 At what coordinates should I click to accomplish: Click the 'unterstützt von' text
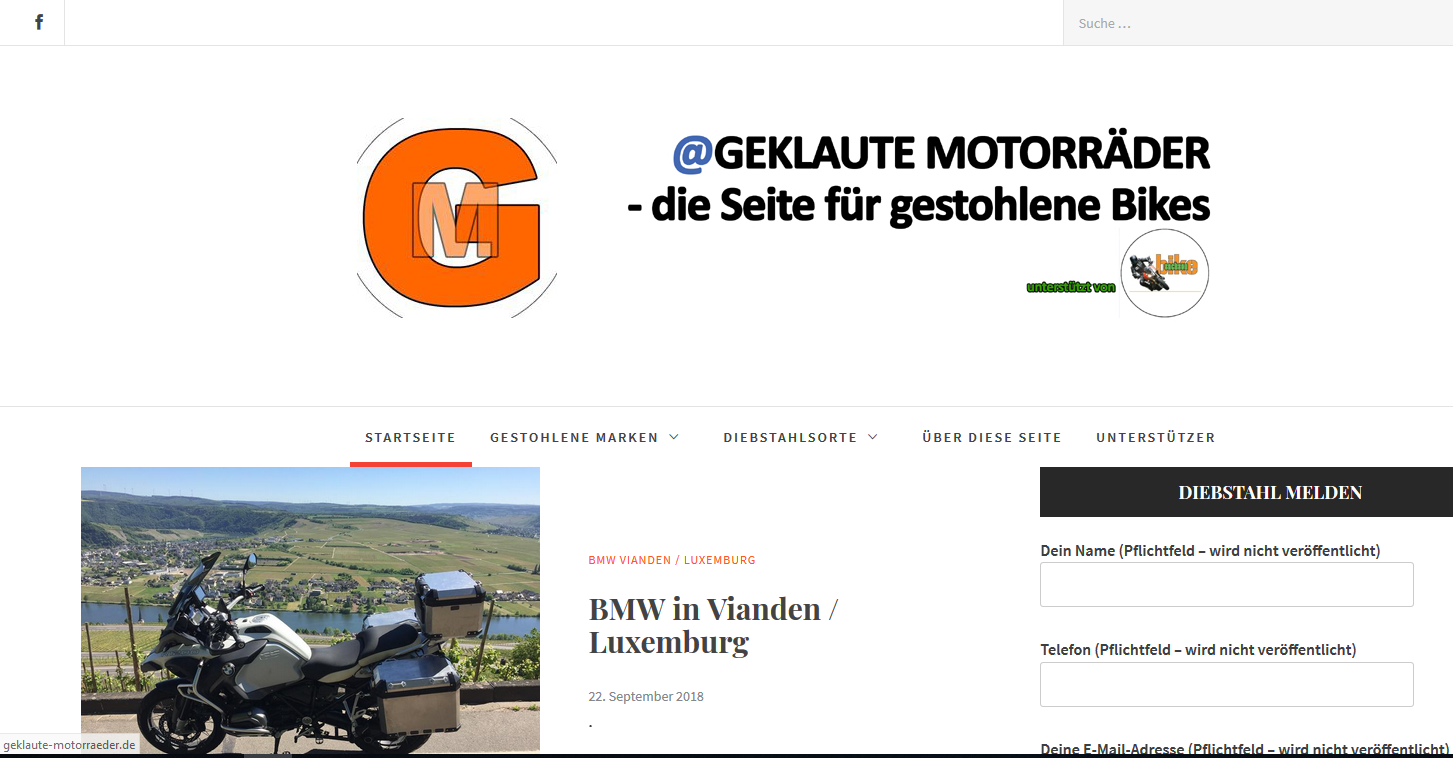[x=1071, y=287]
